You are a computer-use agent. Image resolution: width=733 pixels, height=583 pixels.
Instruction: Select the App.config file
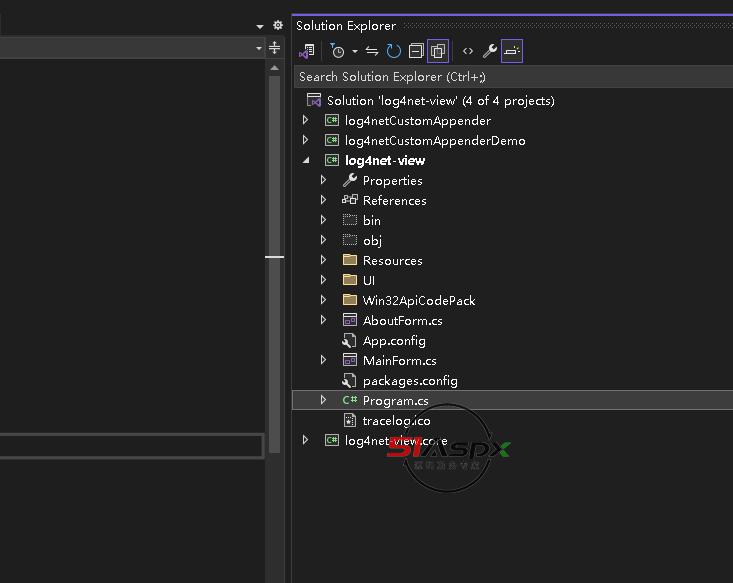394,341
